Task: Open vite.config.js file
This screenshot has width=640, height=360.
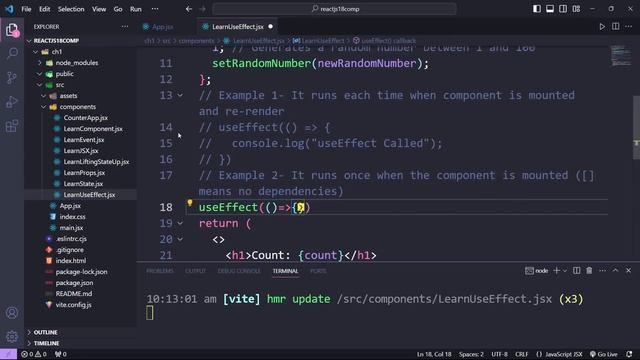Action: 73,304
